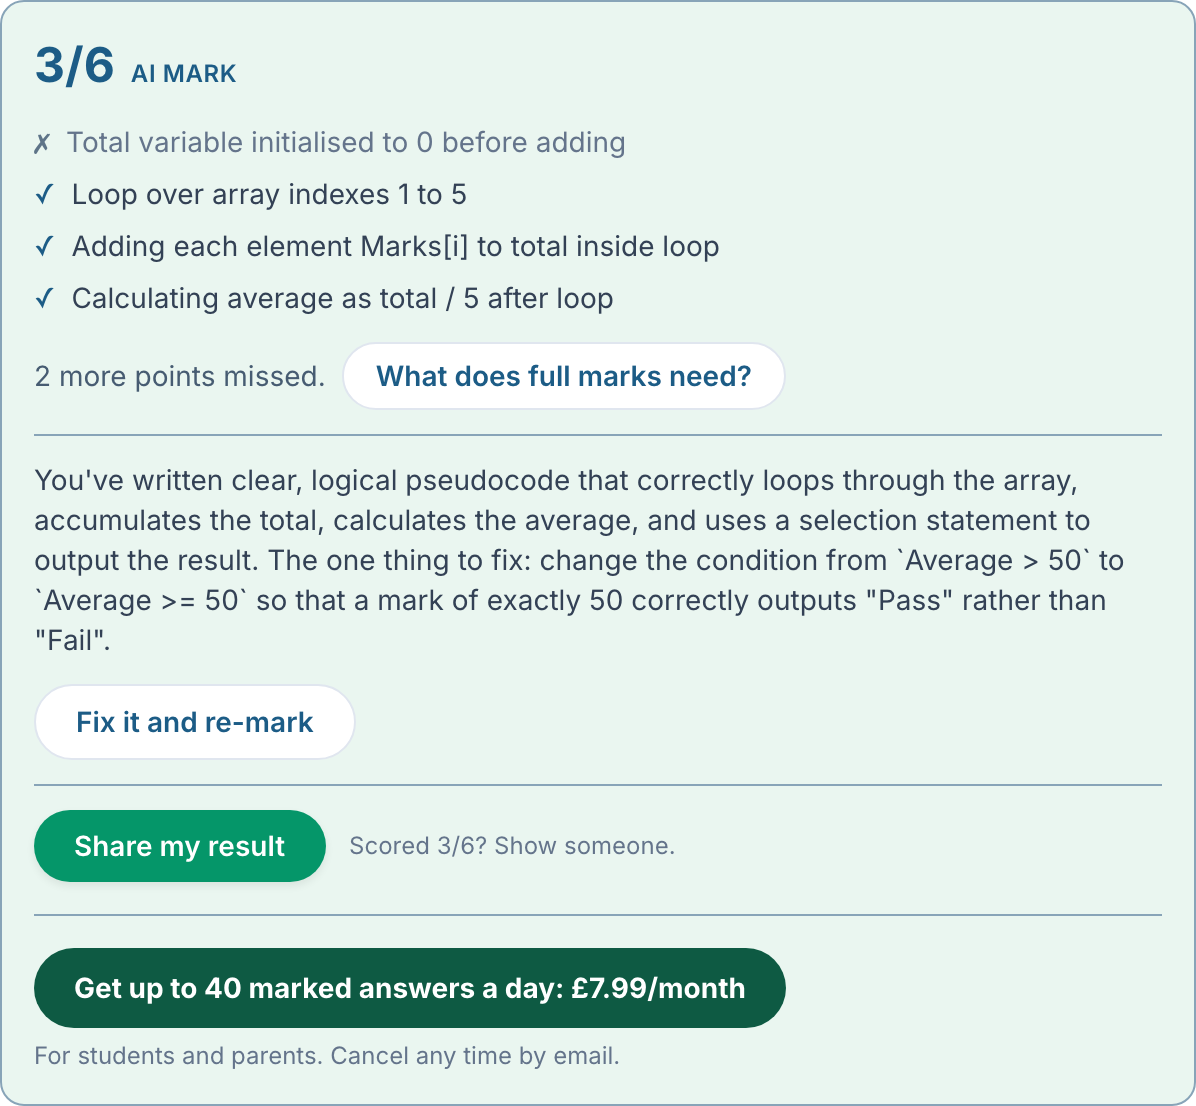Click tick icon beside 'Calculating average as total'

click(44, 298)
